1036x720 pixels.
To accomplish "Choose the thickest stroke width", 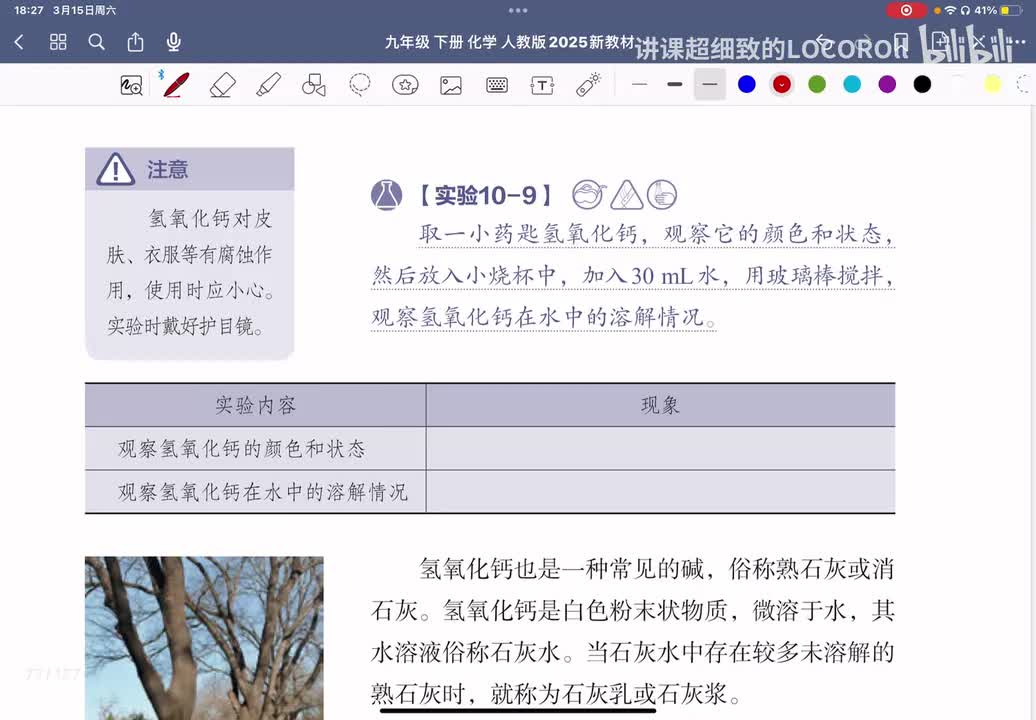I will pos(675,85).
